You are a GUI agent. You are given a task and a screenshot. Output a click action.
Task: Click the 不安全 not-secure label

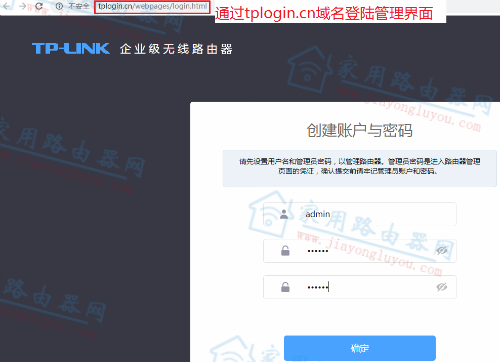pos(79,6)
